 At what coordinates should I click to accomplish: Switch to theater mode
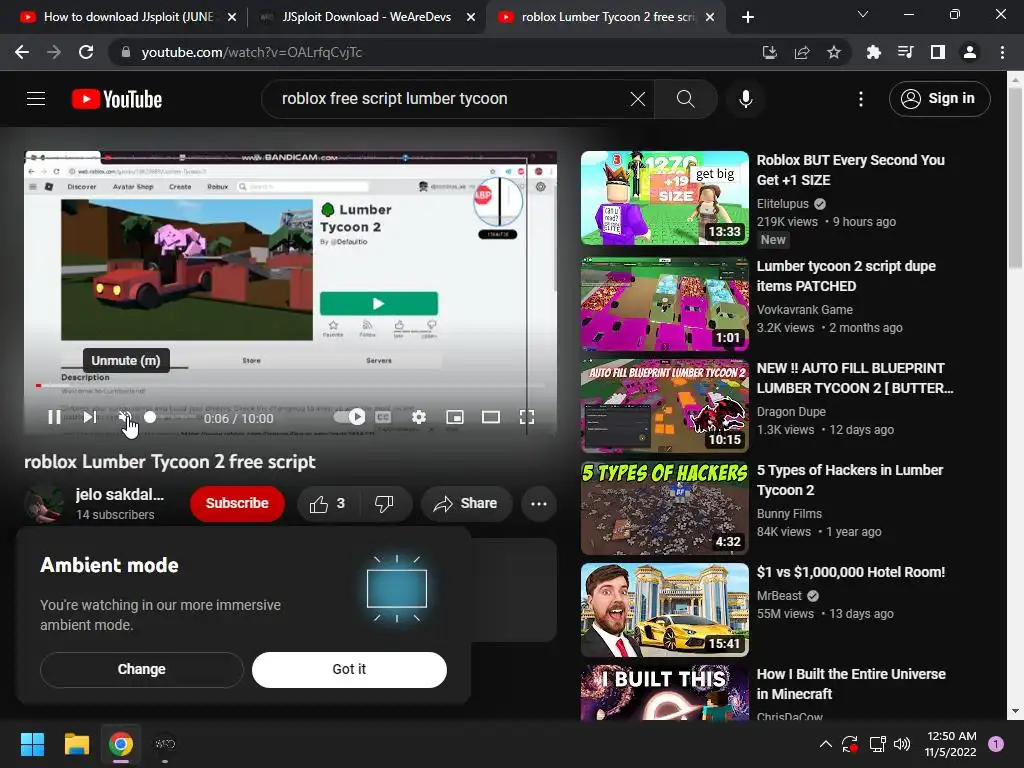[490, 417]
